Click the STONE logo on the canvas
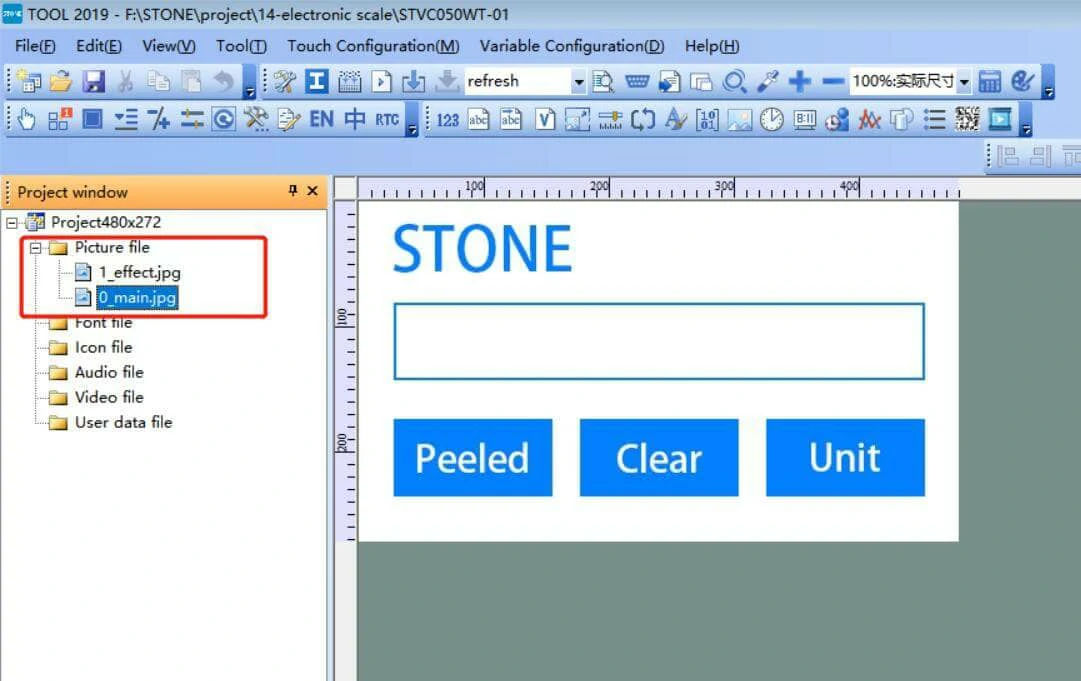 (482, 249)
